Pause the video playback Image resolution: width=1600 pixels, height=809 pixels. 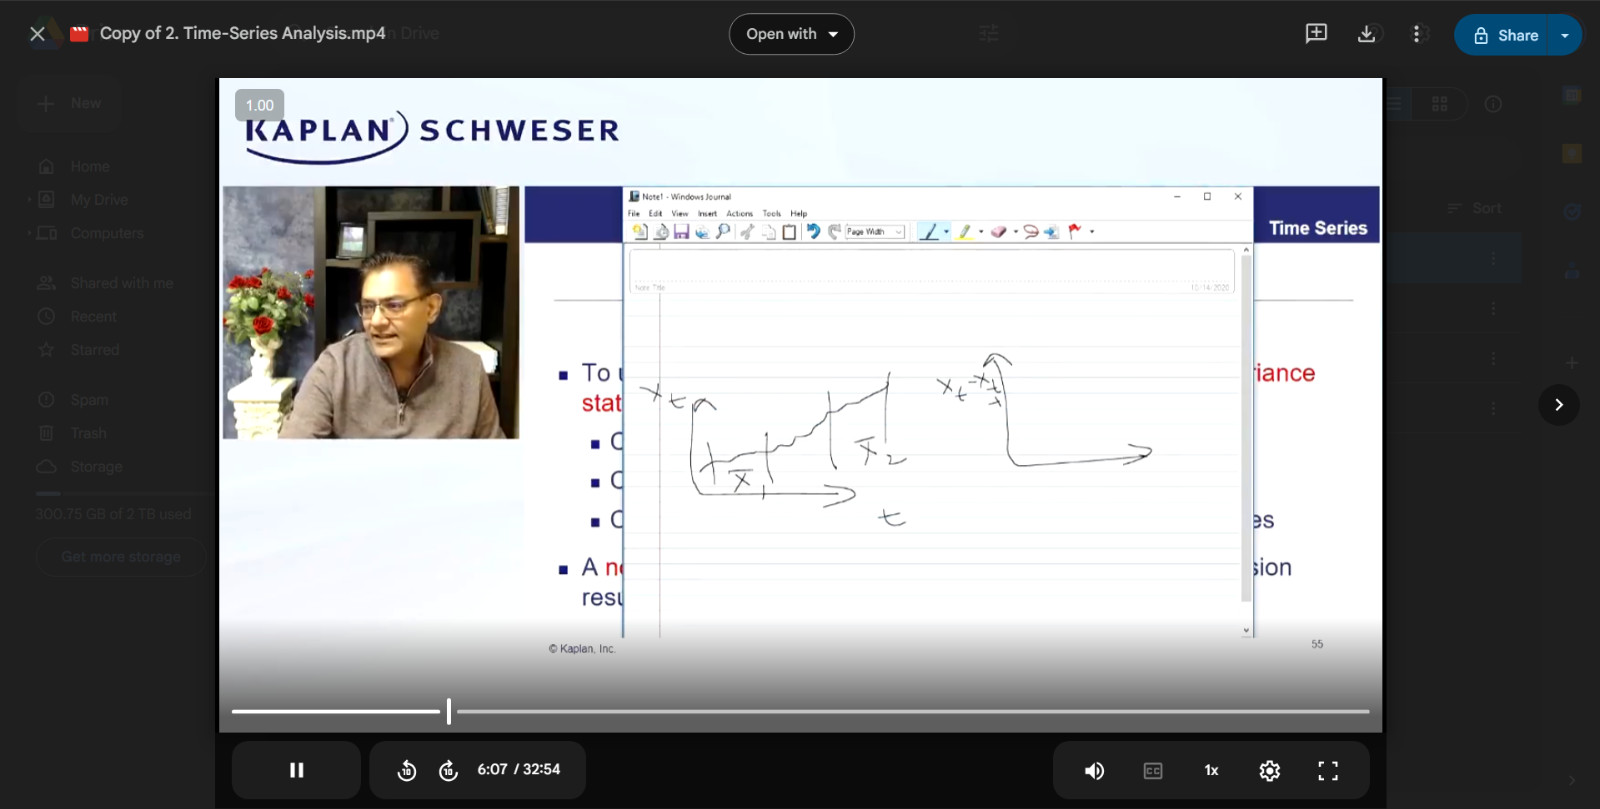(x=296, y=770)
